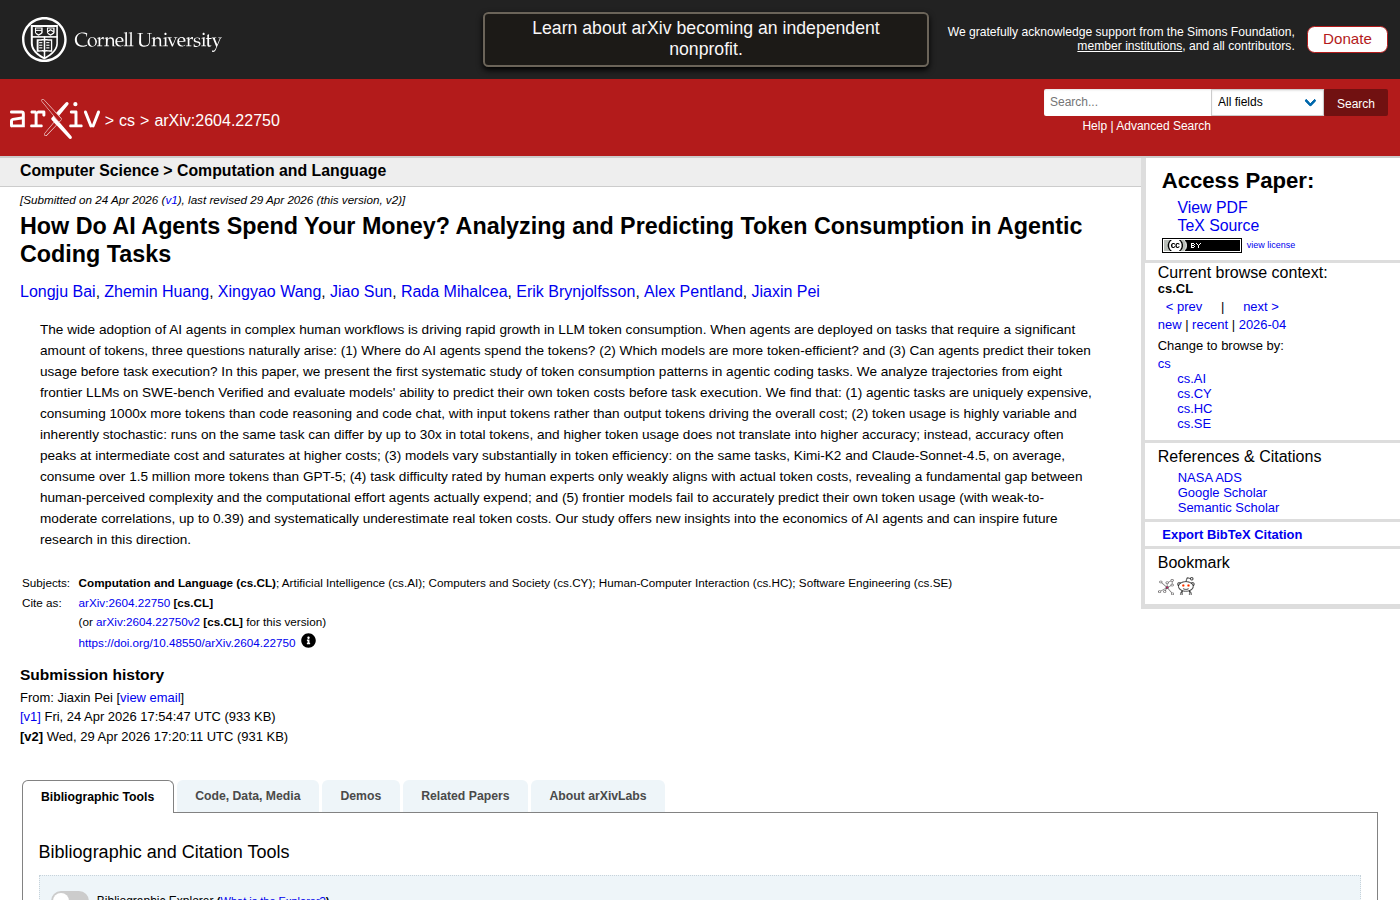Open [v1] in Submission history
The image size is (1400, 900).
(x=30, y=717)
